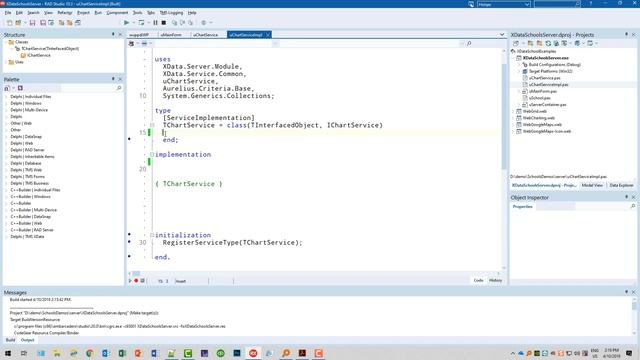Select IChartService in Structure tree

coord(39,55)
